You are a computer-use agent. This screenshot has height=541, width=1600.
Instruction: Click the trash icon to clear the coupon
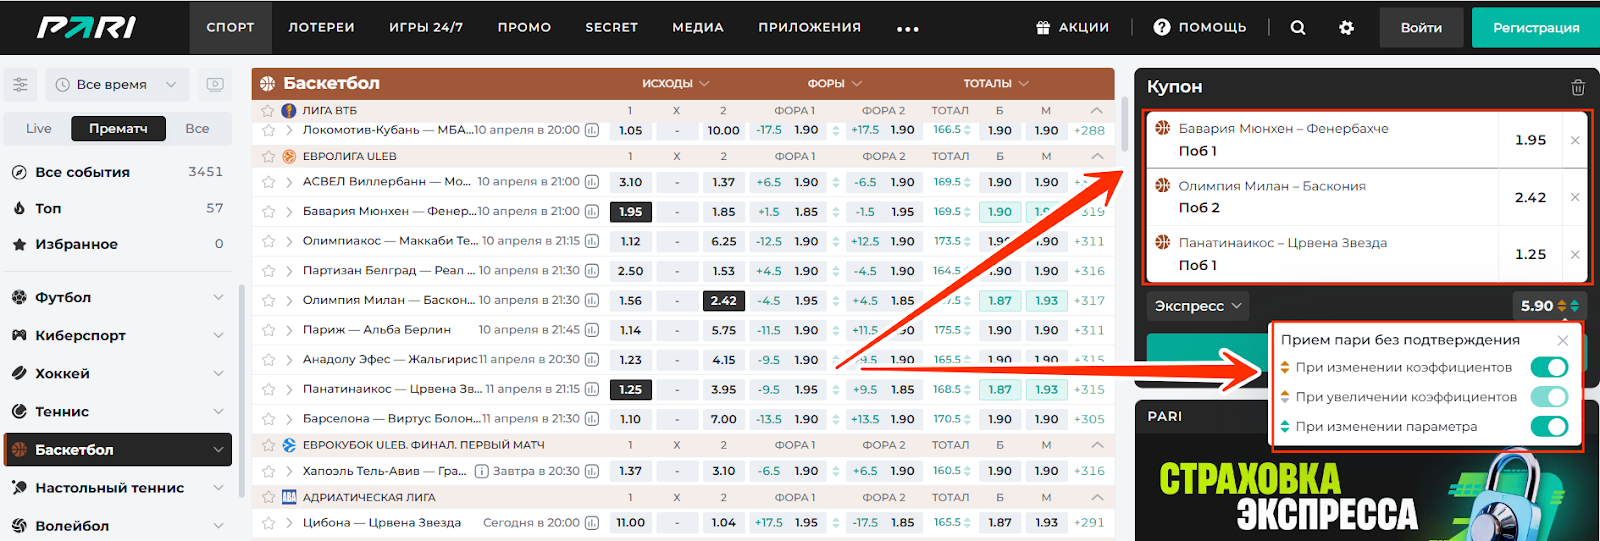[1577, 87]
